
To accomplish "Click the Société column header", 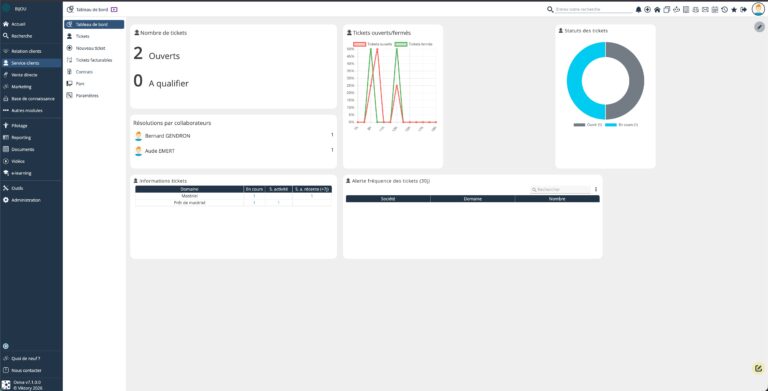I will [388, 199].
